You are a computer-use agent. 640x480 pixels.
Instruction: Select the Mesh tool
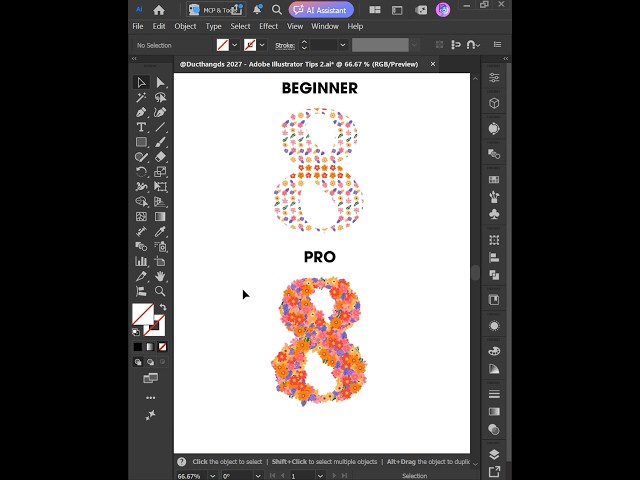point(141,217)
